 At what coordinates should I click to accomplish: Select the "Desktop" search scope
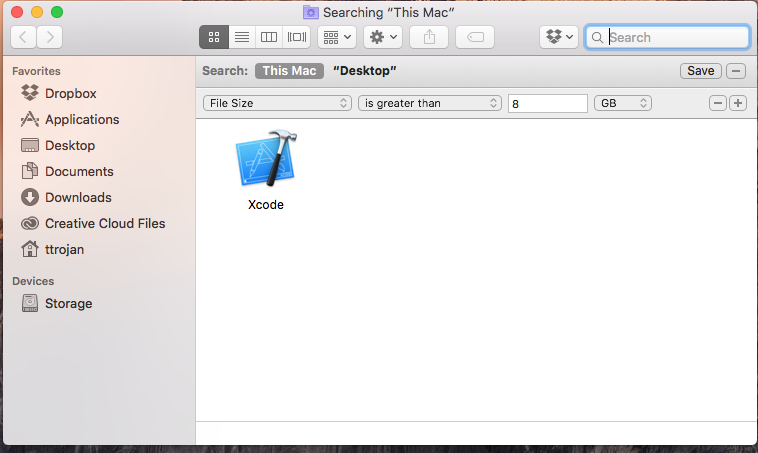[x=364, y=71]
